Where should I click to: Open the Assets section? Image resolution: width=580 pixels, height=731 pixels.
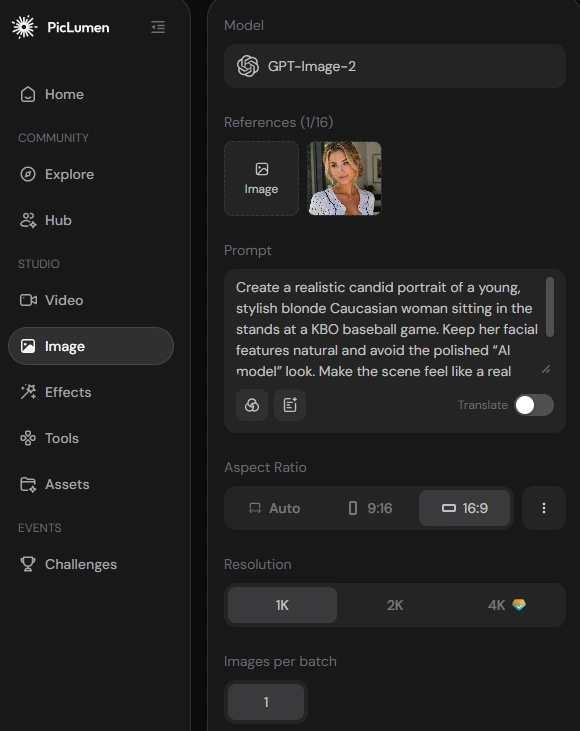55,484
